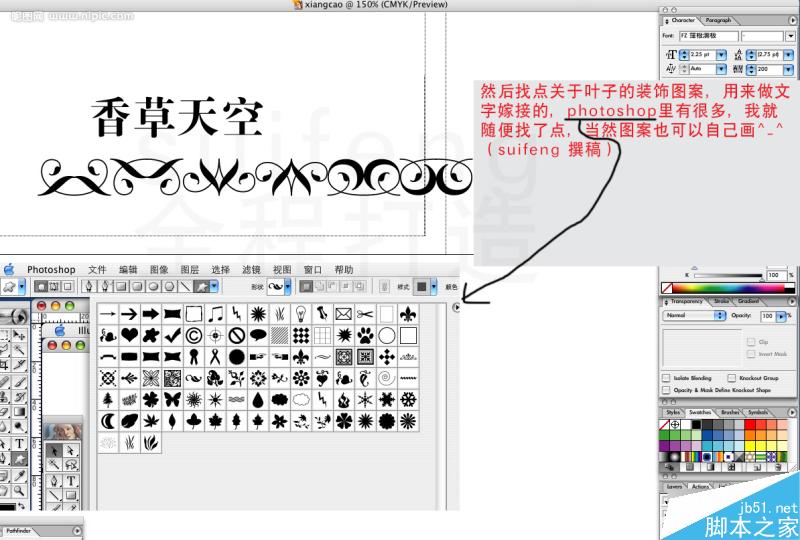
Task: Open the Auto kerning dropdown
Action: tap(721, 68)
